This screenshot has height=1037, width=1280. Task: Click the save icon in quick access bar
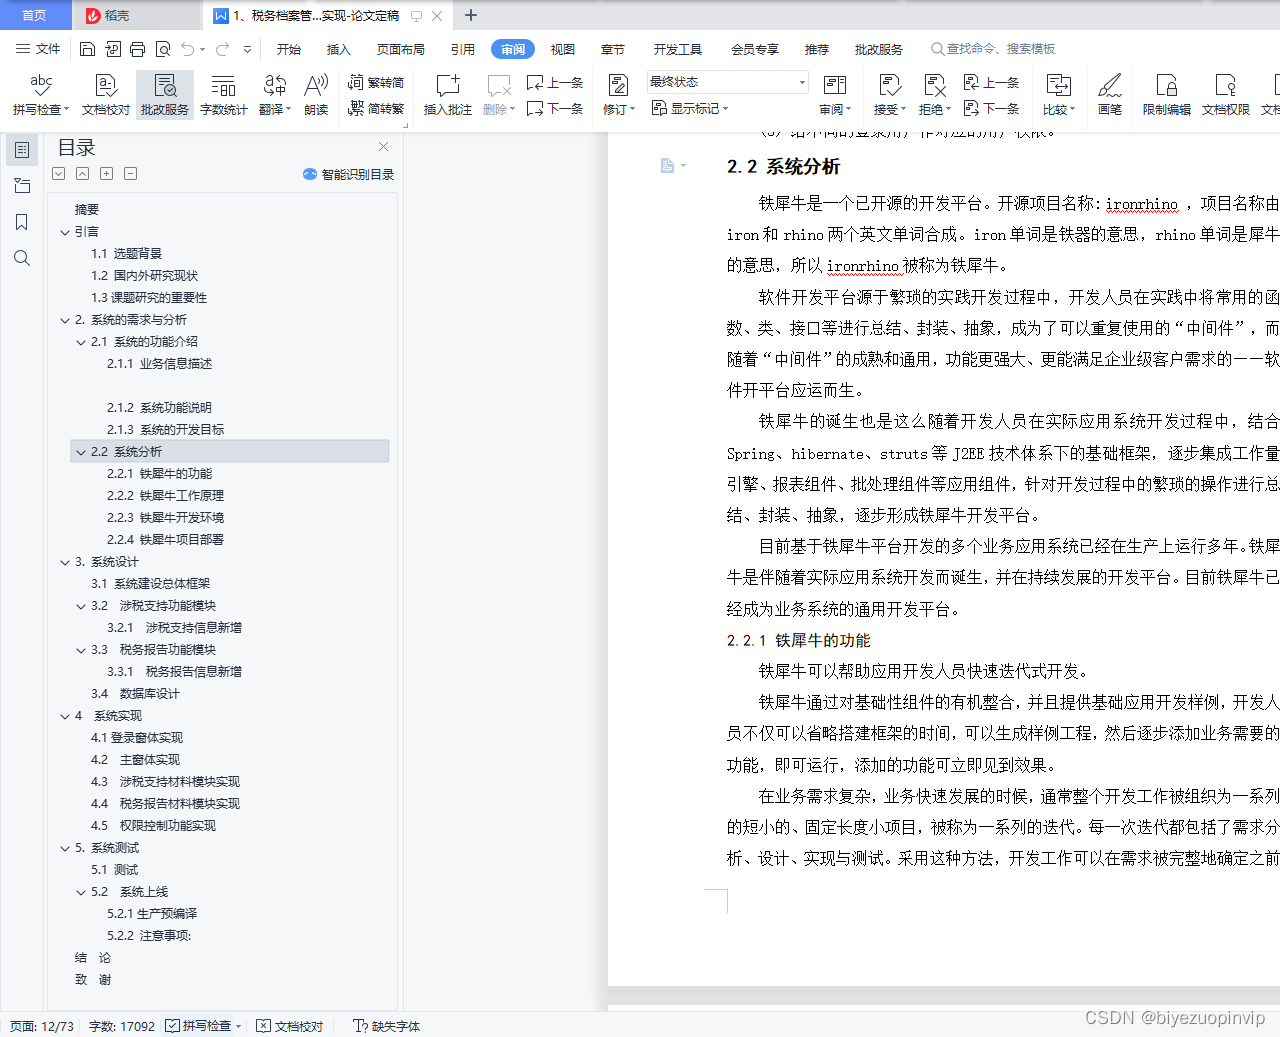87,49
